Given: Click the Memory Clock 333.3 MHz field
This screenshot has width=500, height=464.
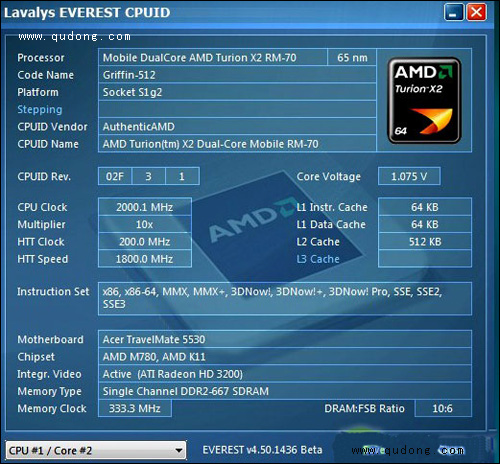Looking at the screenshot, I should (135, 408).
